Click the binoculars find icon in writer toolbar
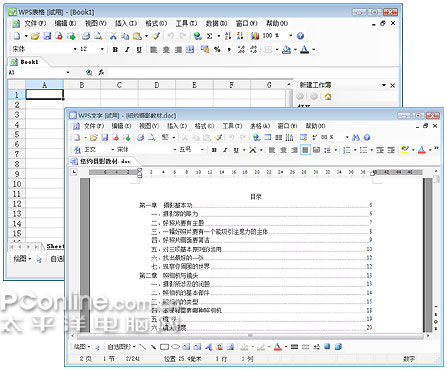 356,137
